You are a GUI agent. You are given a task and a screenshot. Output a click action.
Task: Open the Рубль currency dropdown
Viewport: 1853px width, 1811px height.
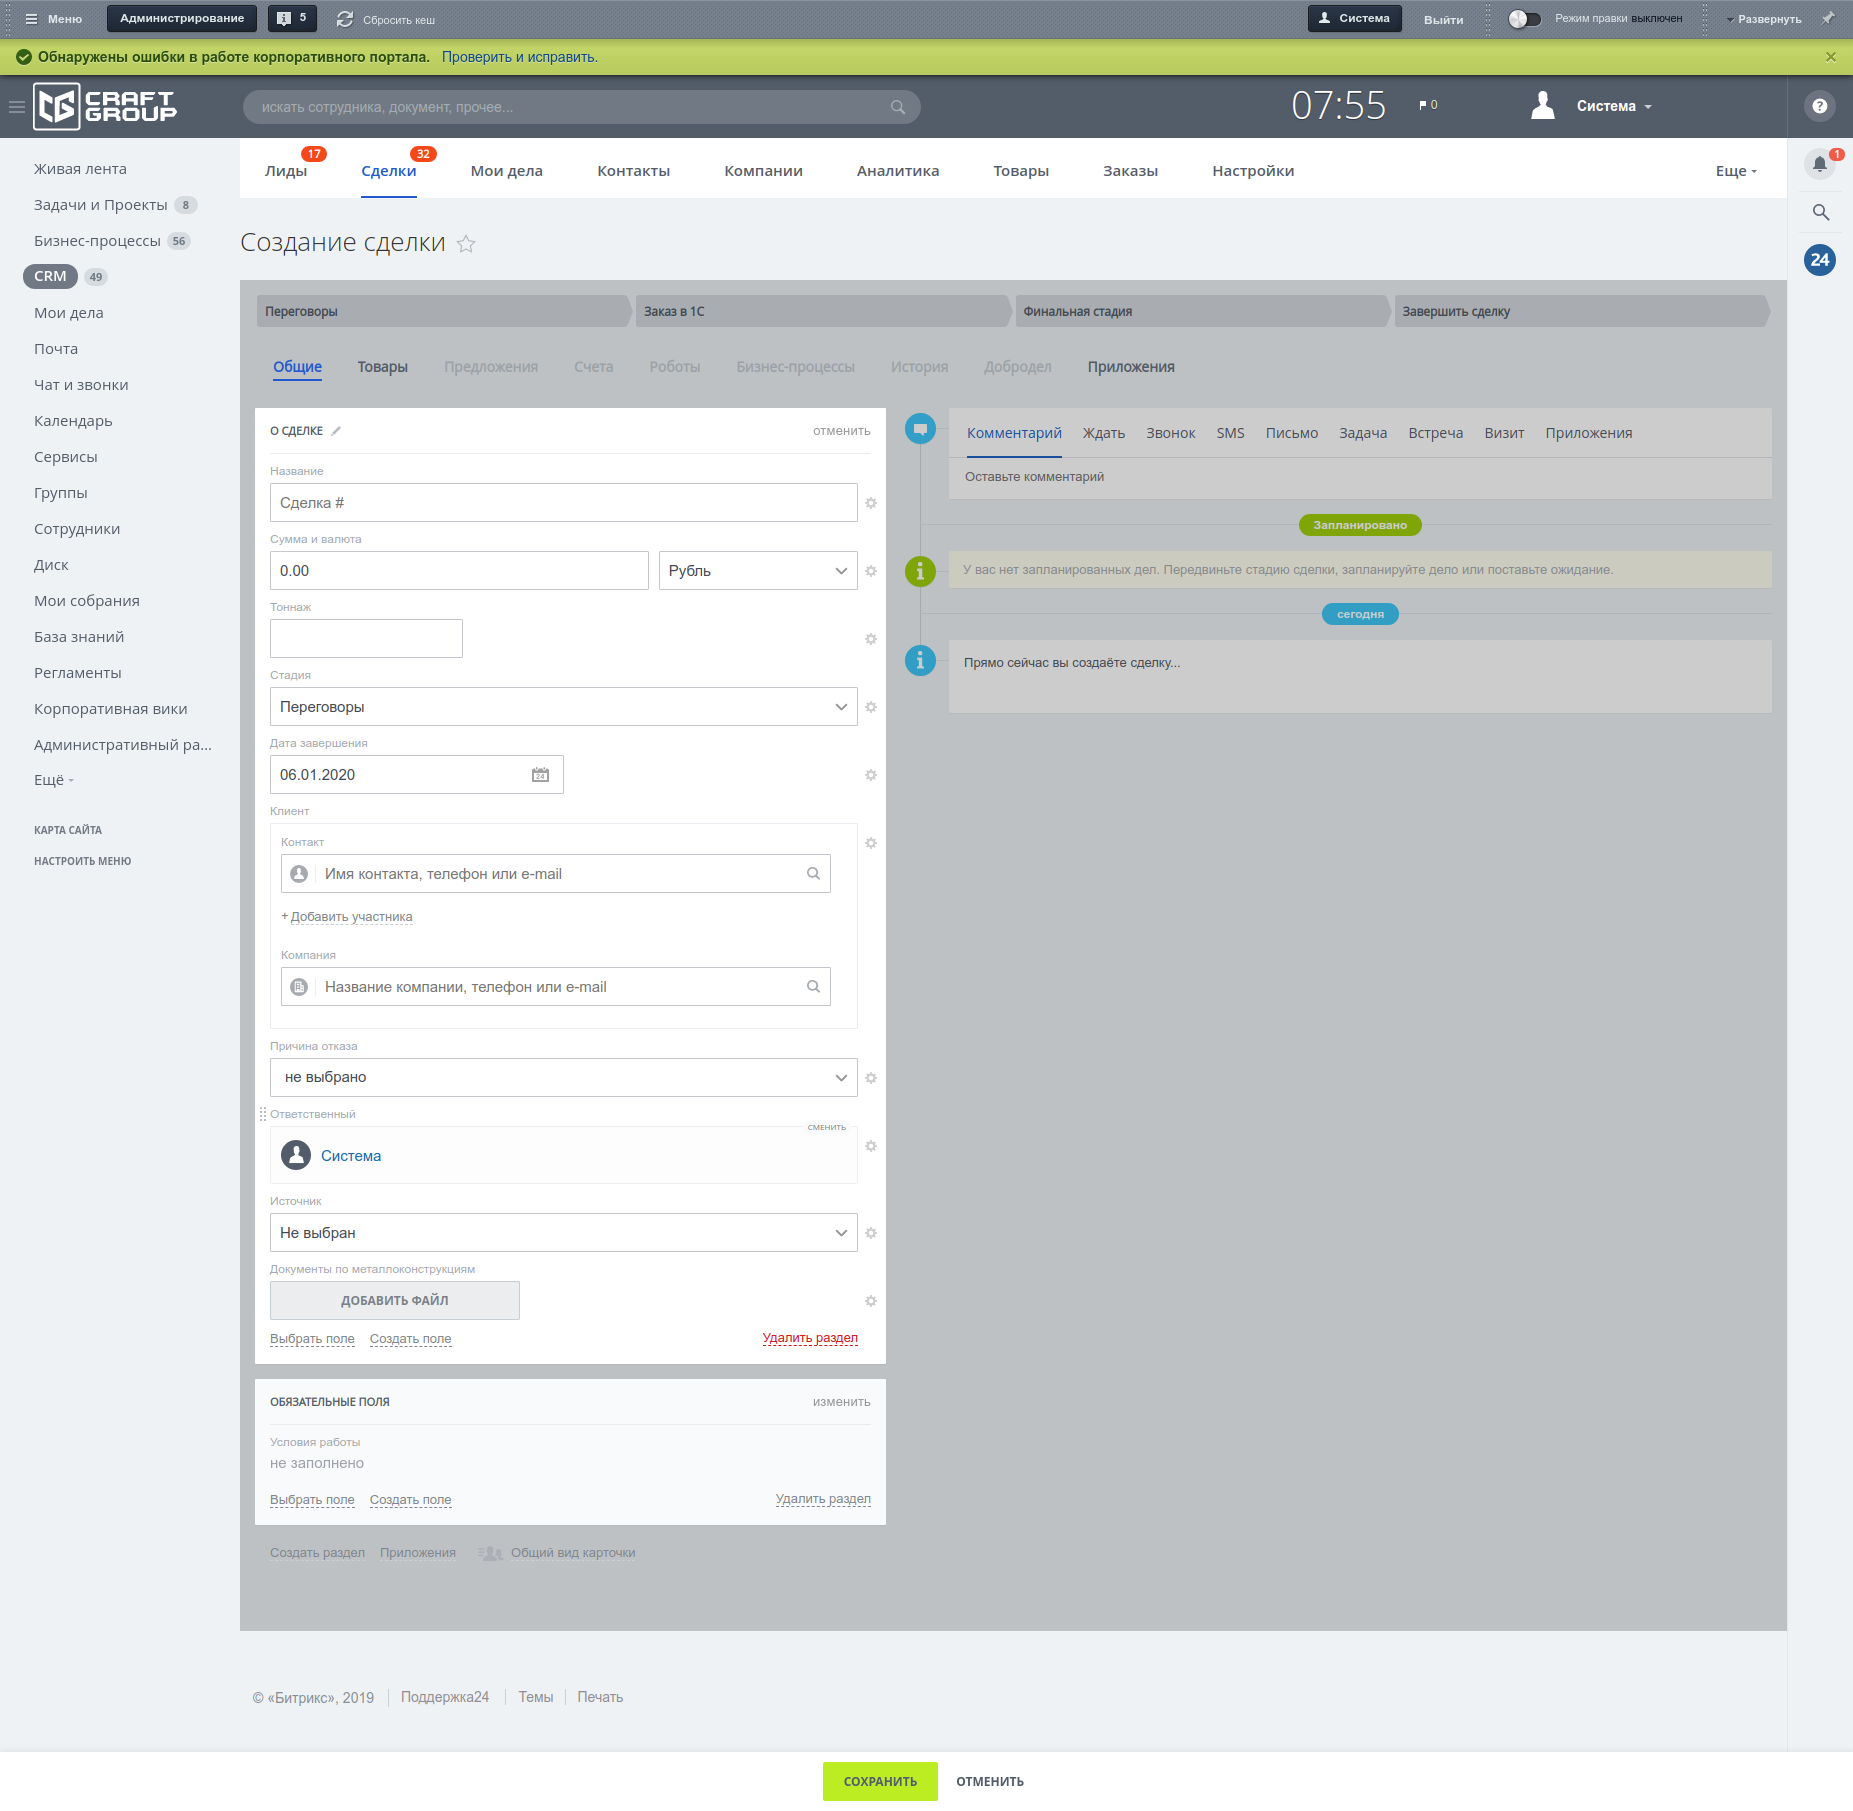[x=757, y=571]
